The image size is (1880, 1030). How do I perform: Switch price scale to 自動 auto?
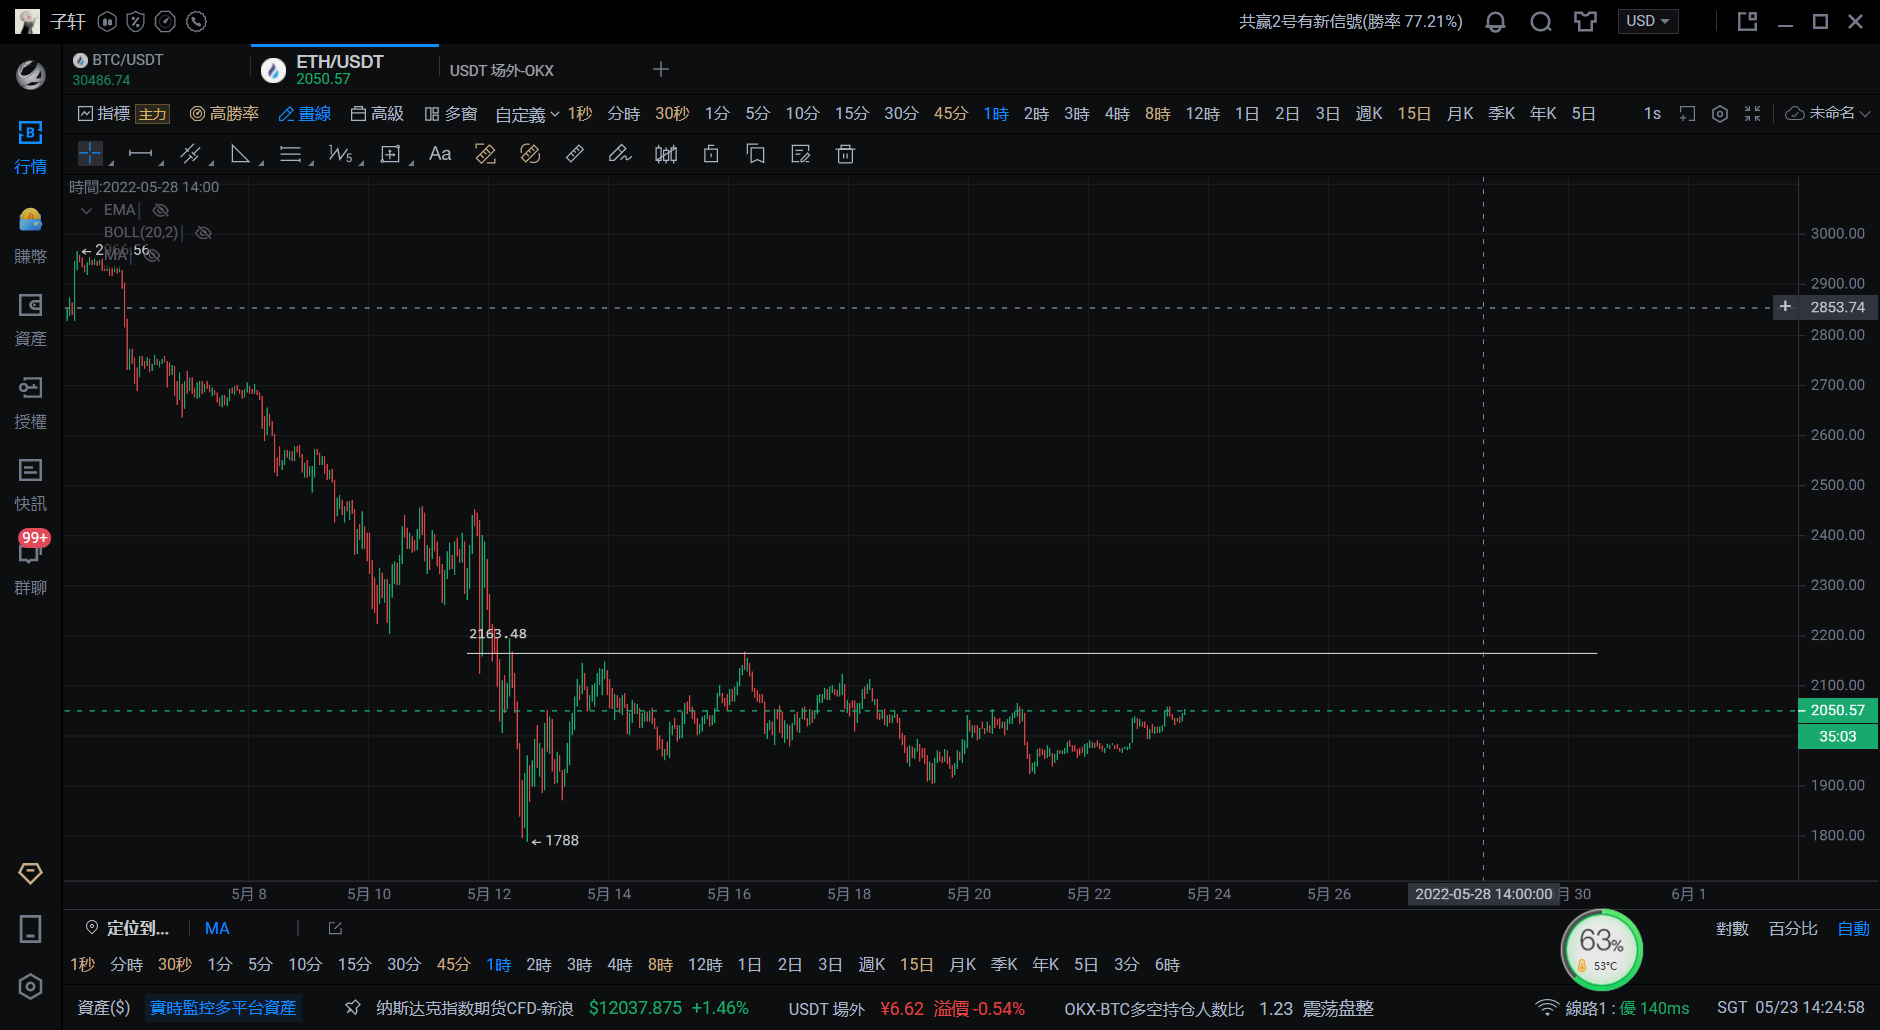1854,929
